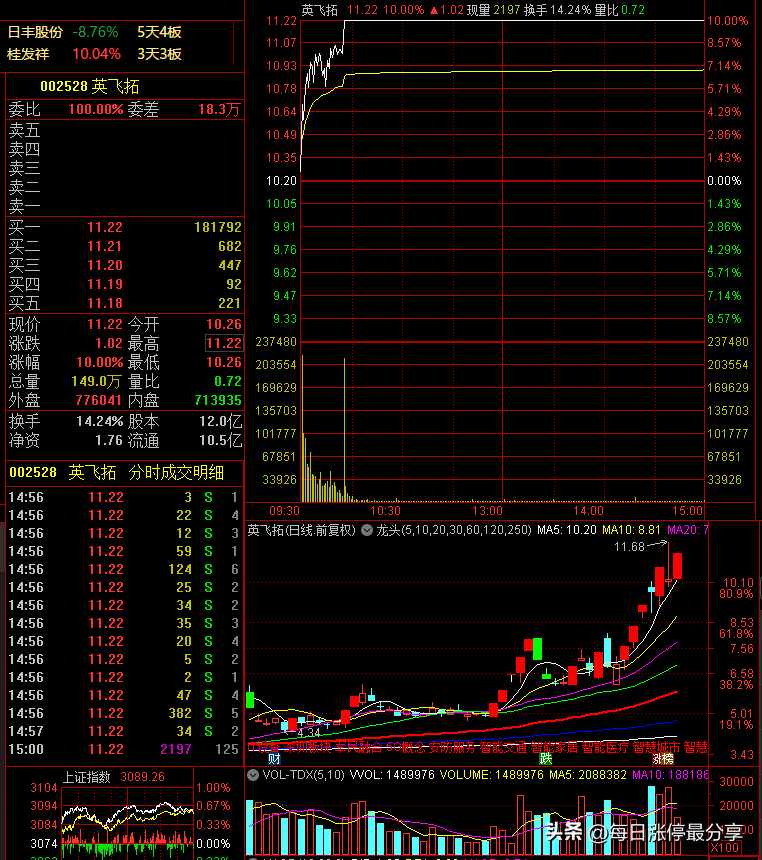Select 桂发祥 3天3板 ticker row
Viewport: 762px width, 860px height.
click(94, 54)
